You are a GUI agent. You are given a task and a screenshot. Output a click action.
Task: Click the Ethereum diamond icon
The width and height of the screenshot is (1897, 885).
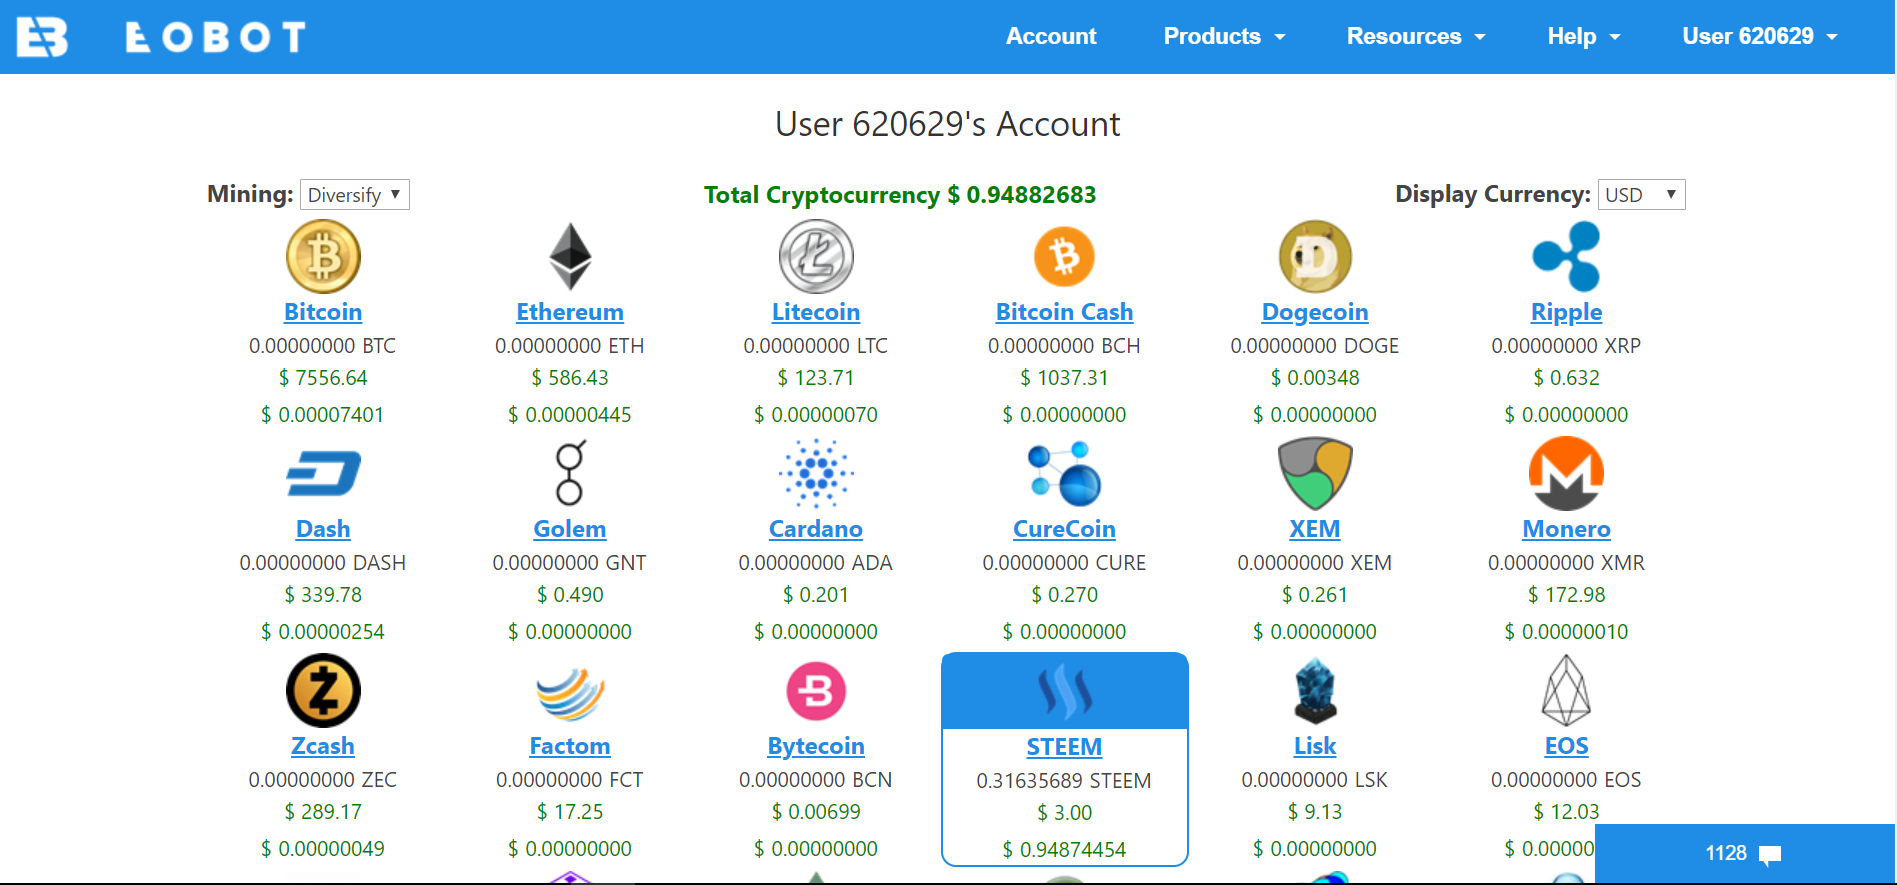(570, 256)
